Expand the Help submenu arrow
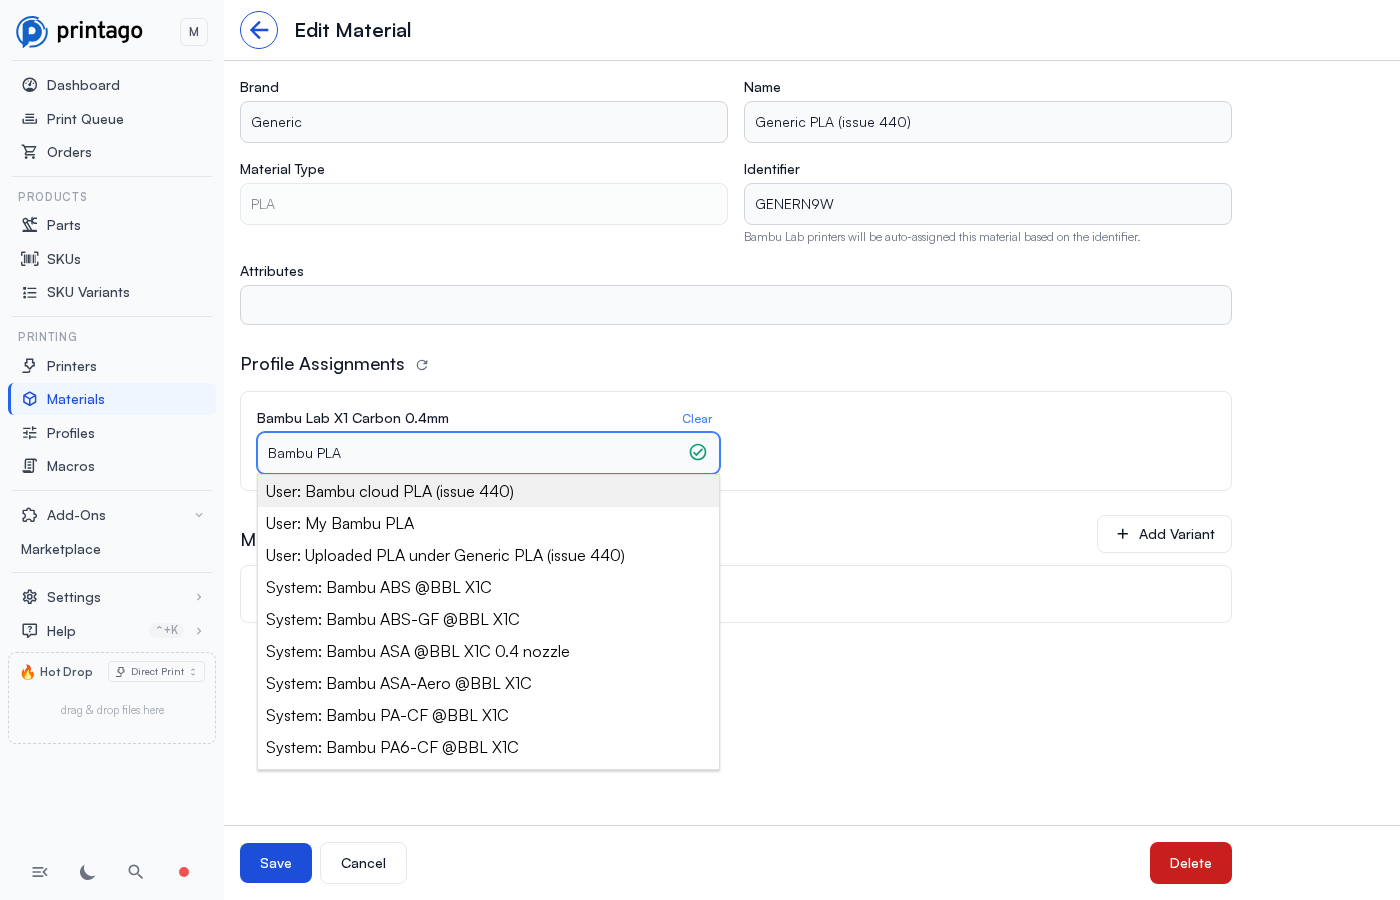The image size is (1400, 900). pyautogui.click(x=199, y=631)
